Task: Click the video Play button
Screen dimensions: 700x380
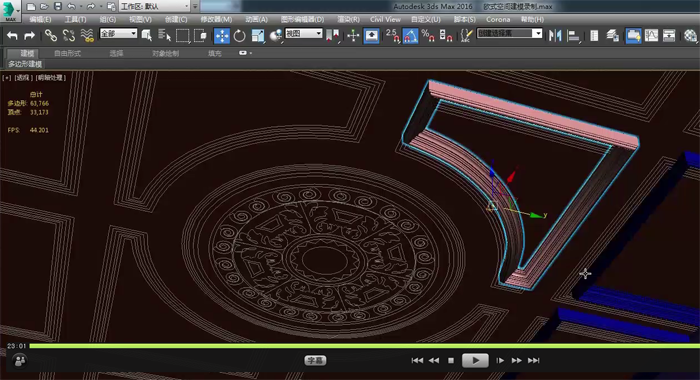Action: pyautogui.click(x=475, y=360)
